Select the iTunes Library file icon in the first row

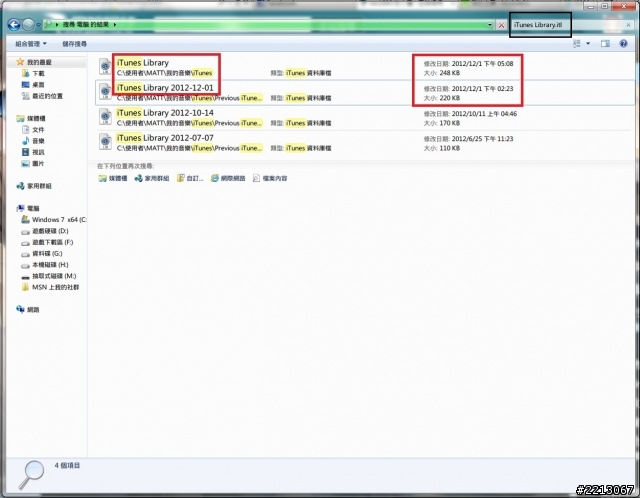tap(105, 67)
